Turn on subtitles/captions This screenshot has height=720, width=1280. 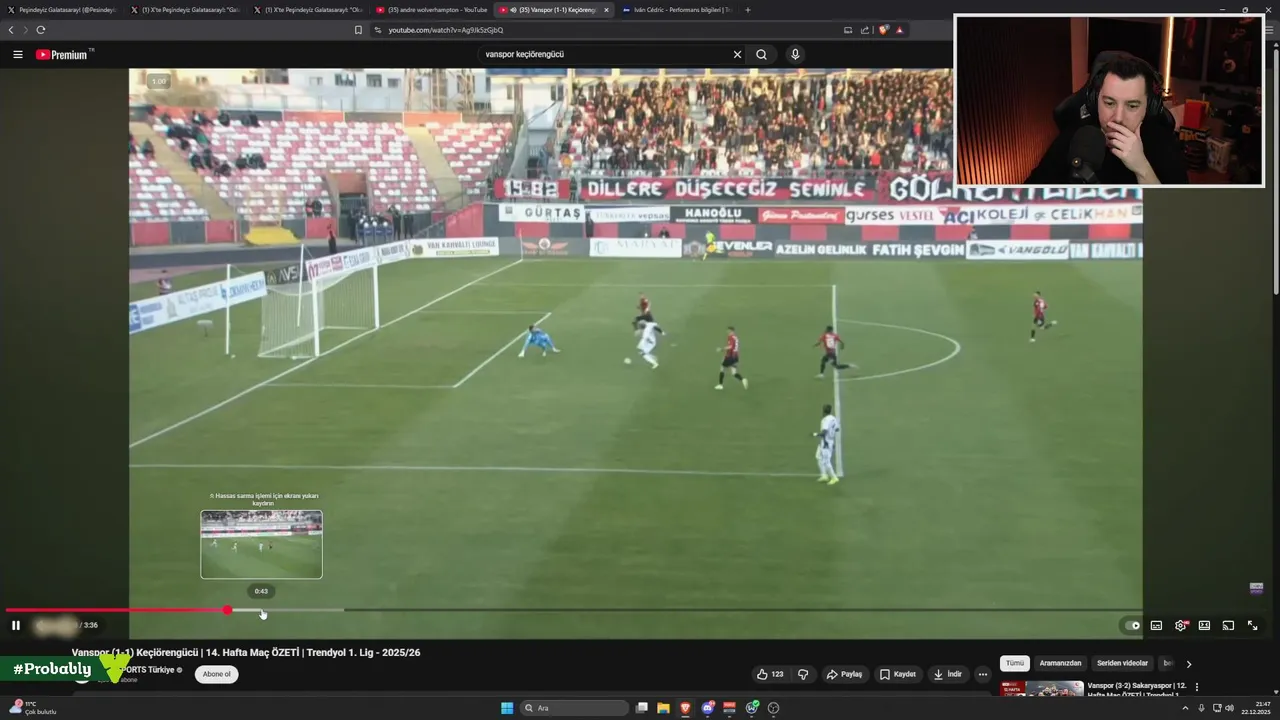click(x=1156, y=625)
